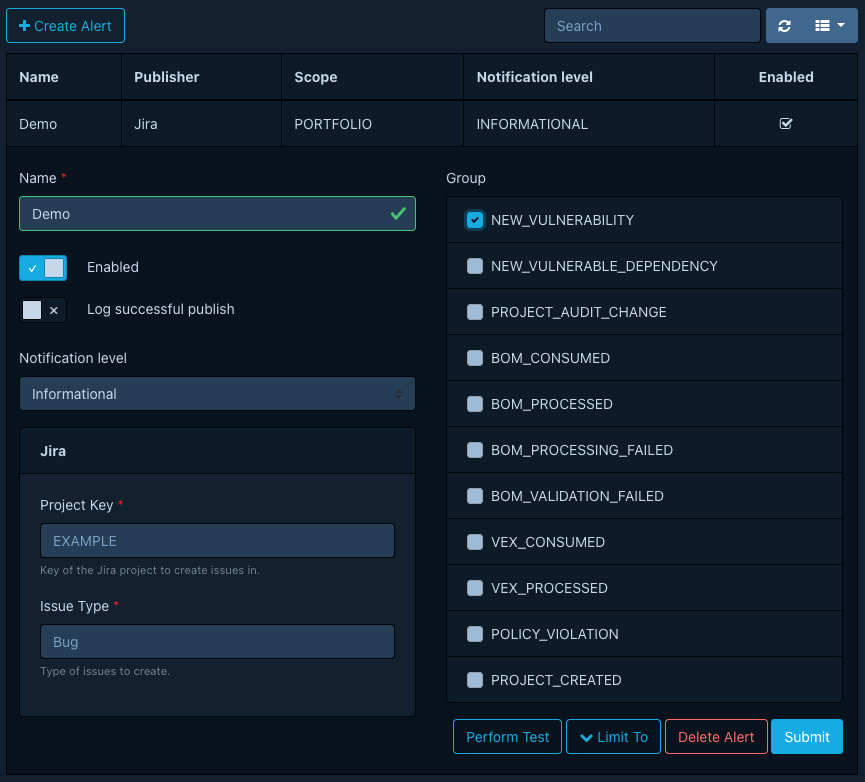
Task: Expand the Limit To dropdown
Action: [613, 736]
